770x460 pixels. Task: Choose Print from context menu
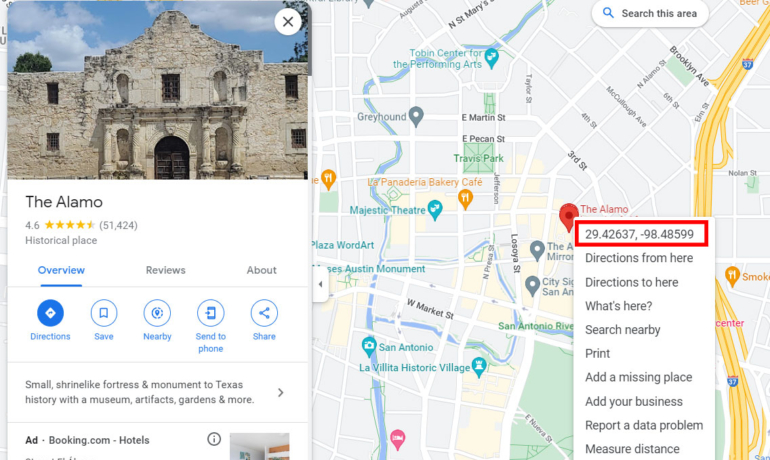[x=597, y=353]
